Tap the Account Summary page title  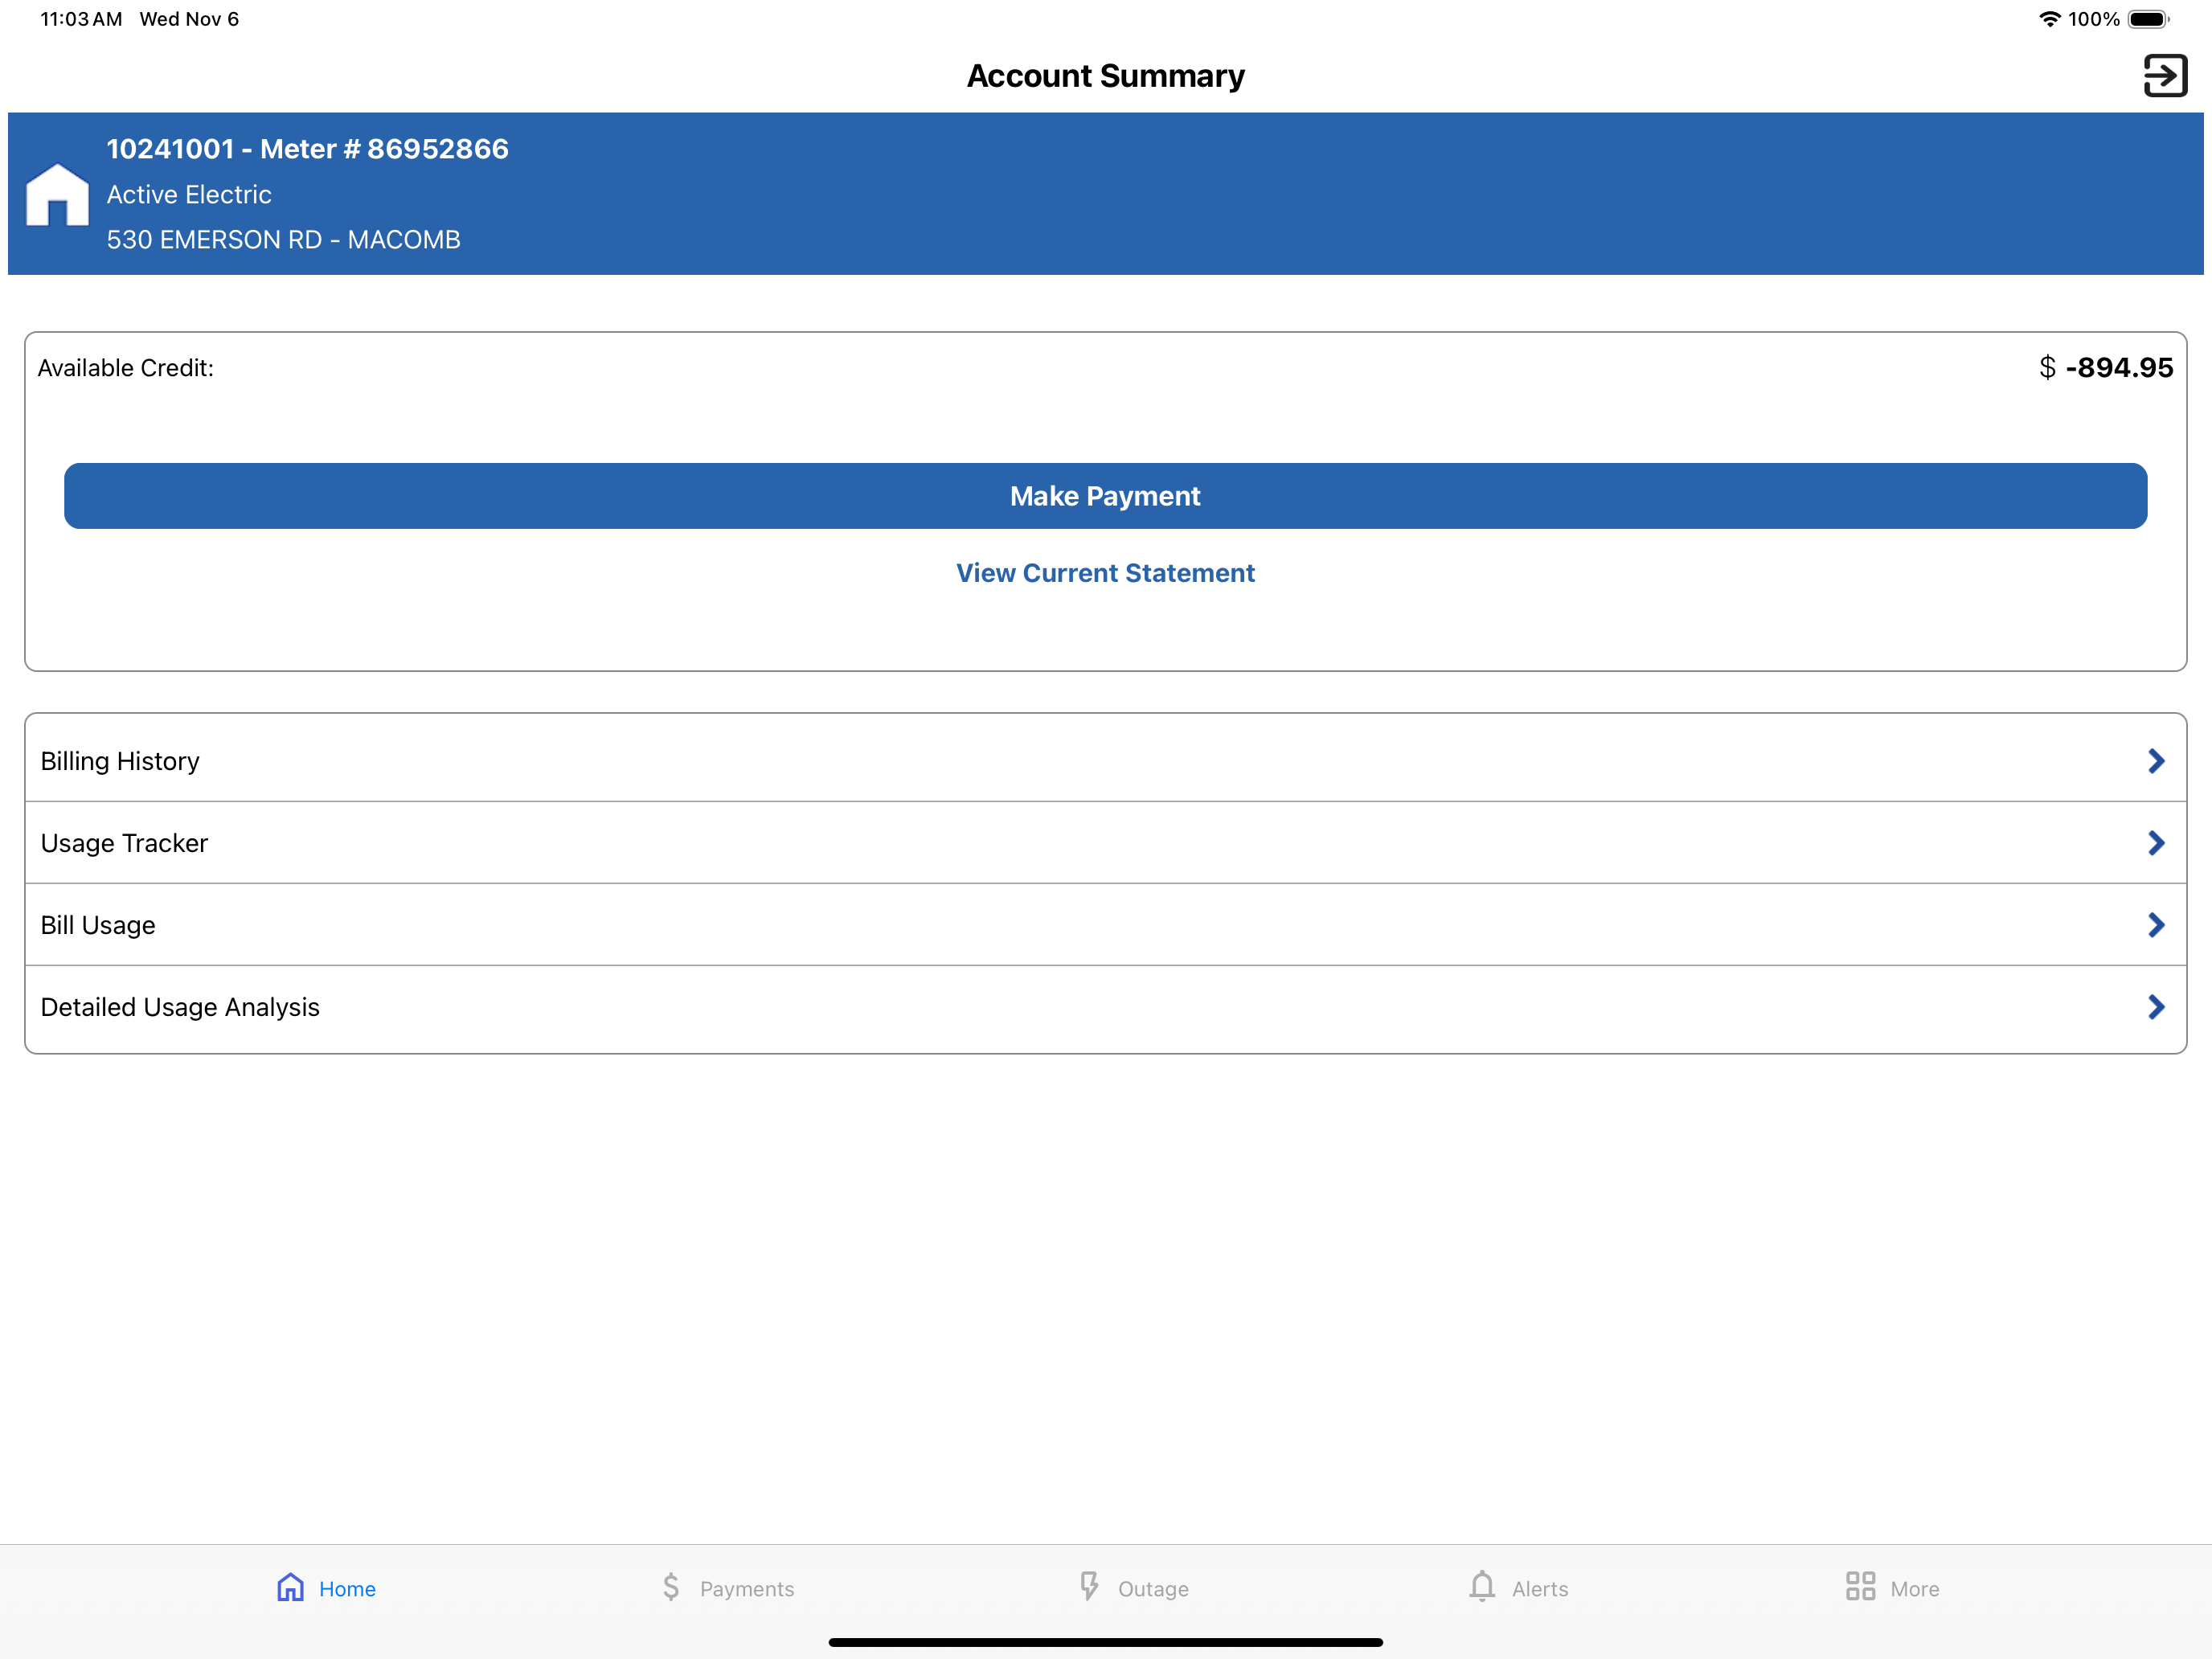(1106, 76)
